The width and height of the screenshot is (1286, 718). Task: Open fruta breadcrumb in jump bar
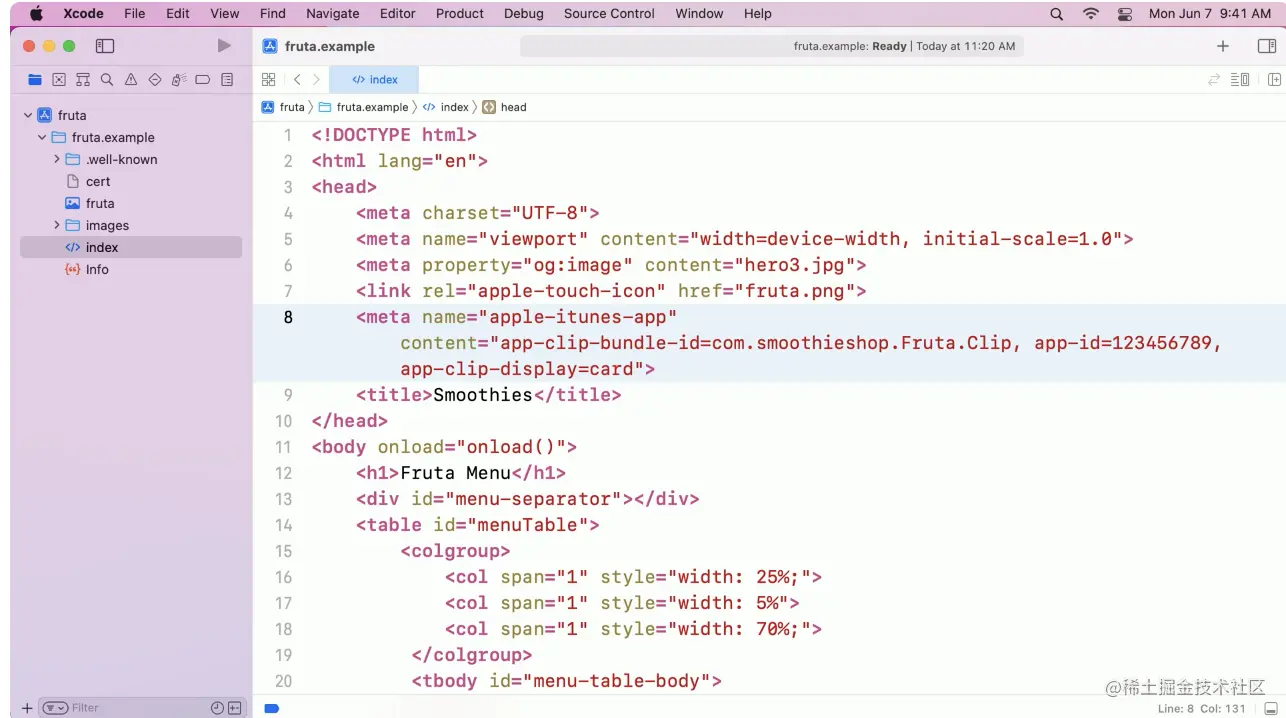283,107
